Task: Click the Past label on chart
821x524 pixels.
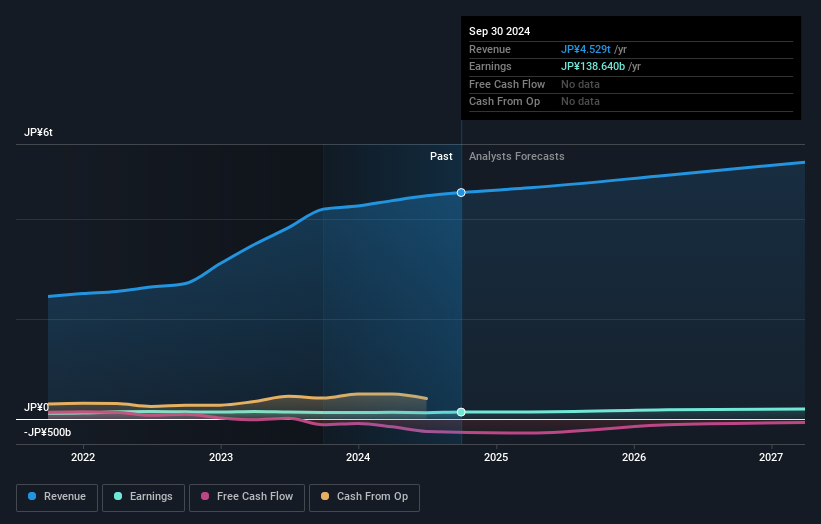Action: pyautogui.click(x=441, y=157)
